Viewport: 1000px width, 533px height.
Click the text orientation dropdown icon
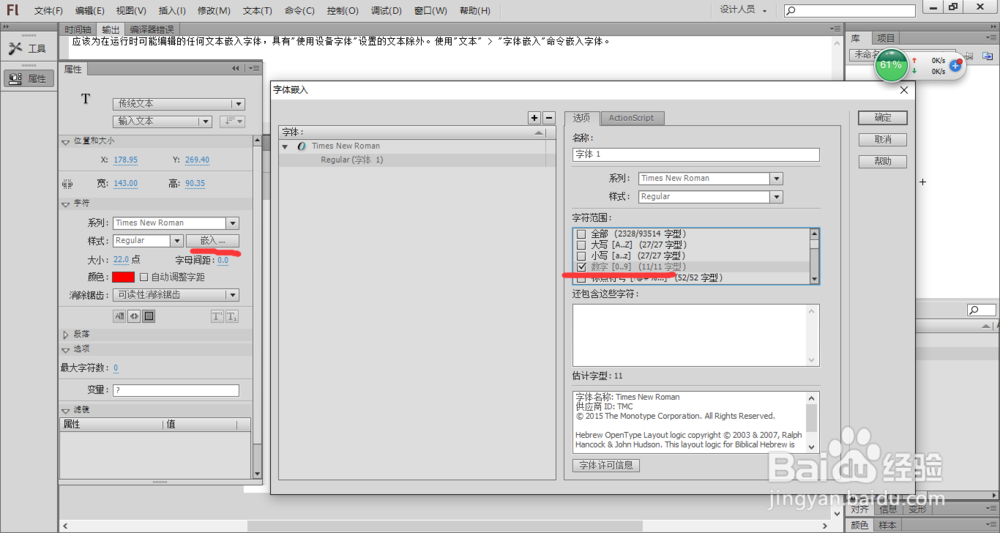click(232, 121)
